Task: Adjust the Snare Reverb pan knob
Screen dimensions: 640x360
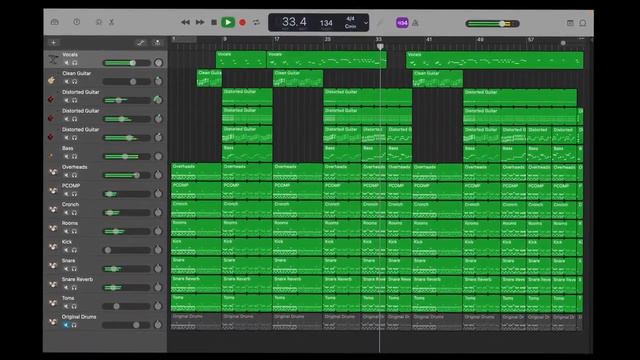Action: click(158, 287)
